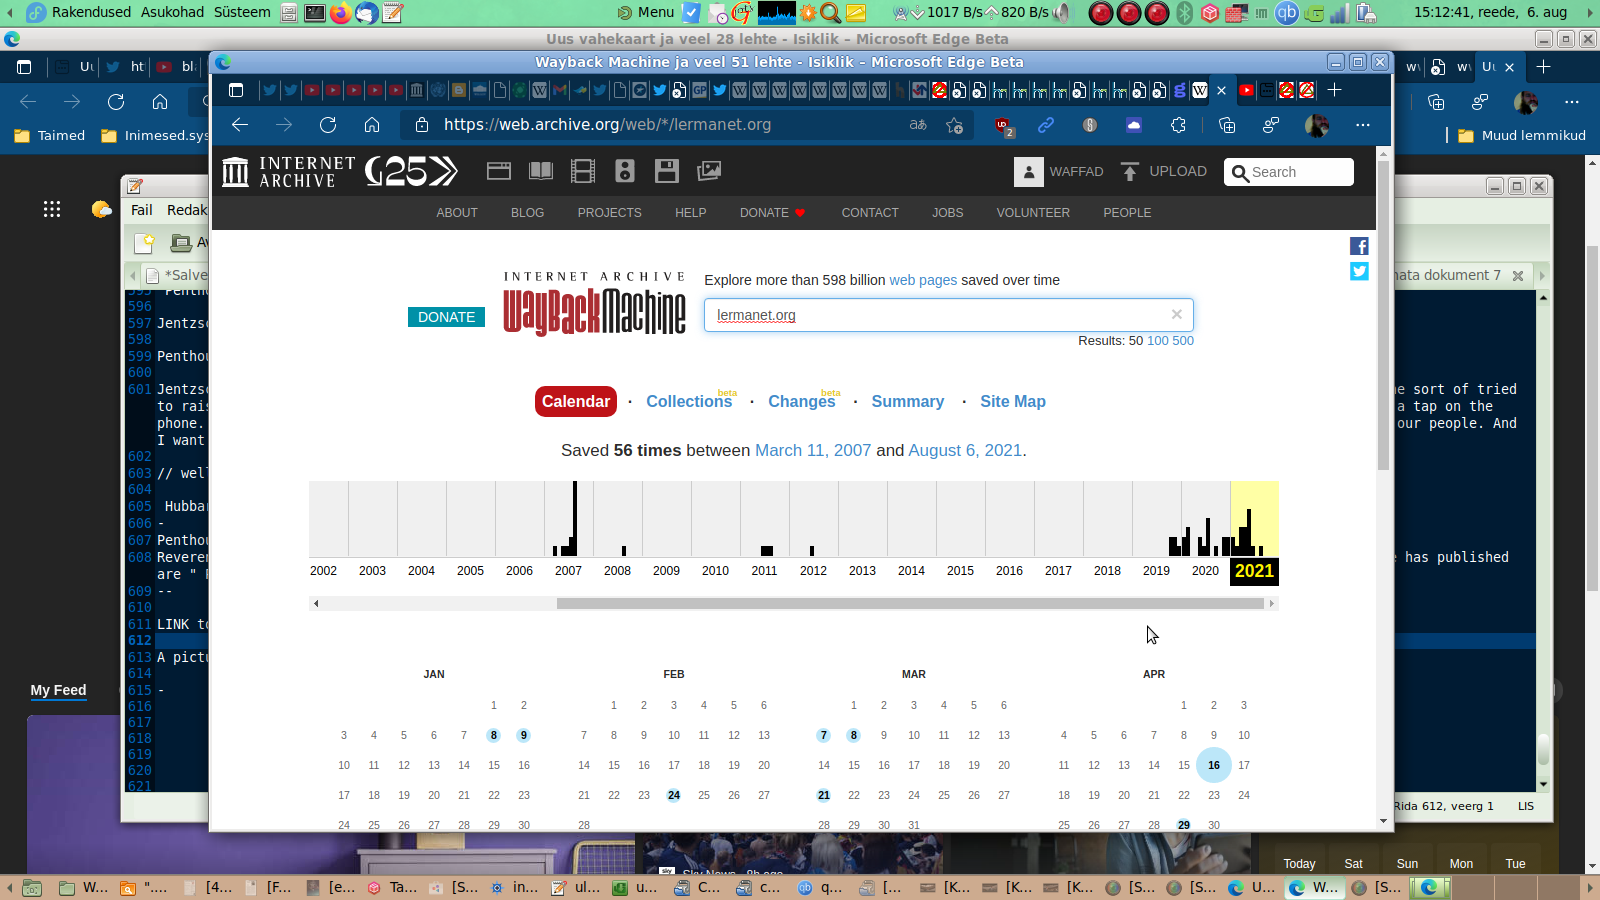Follow the March 11, 2007 link
This screenshot has height=900, width=1600.
click(813, 450)
